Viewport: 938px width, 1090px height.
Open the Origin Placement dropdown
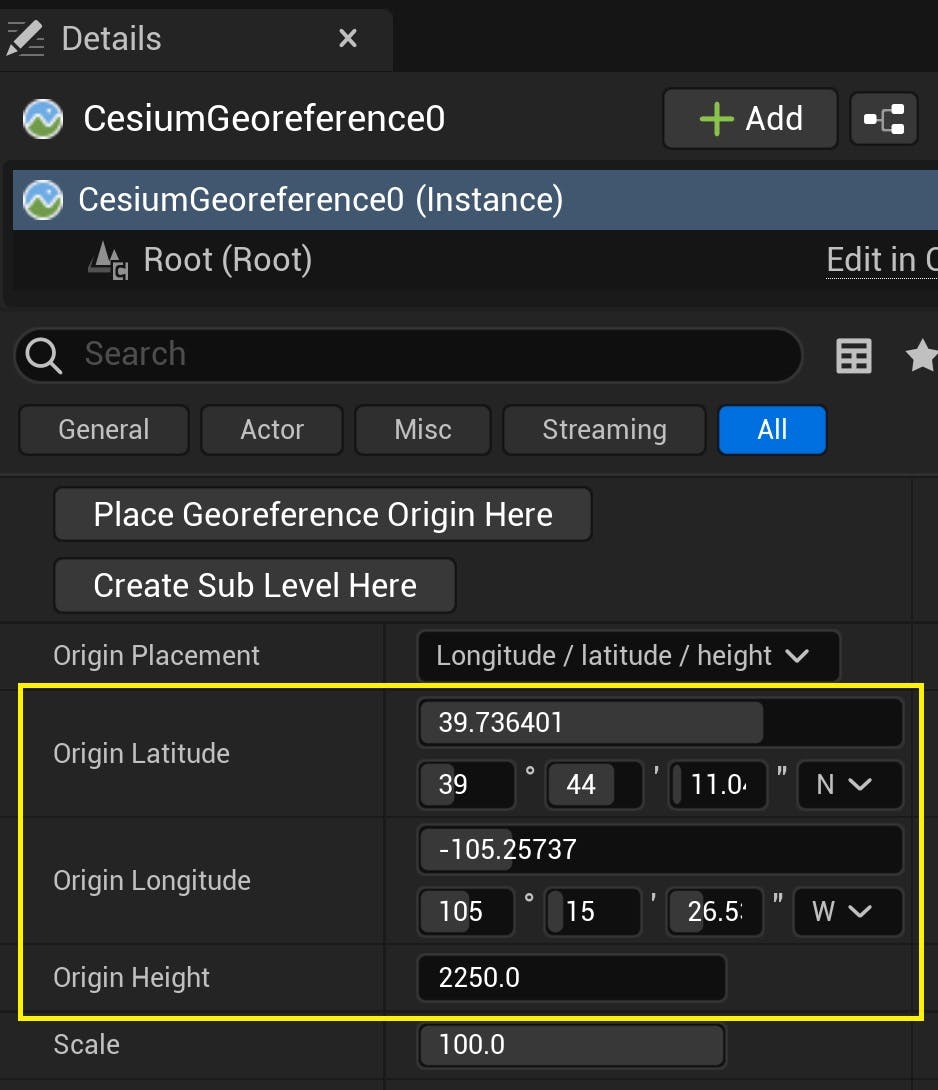coord(628,656)
